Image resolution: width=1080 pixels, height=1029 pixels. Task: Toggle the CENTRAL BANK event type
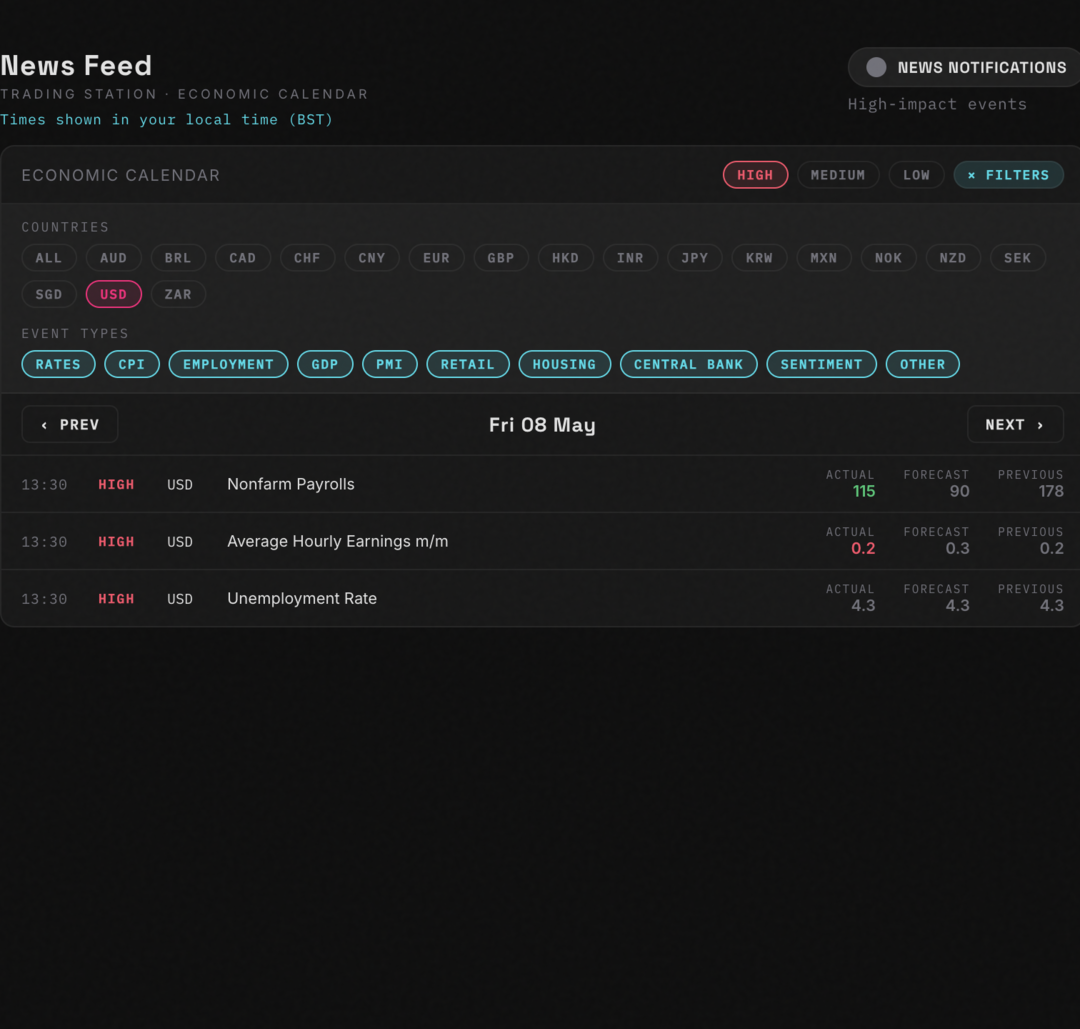[688, 364]
